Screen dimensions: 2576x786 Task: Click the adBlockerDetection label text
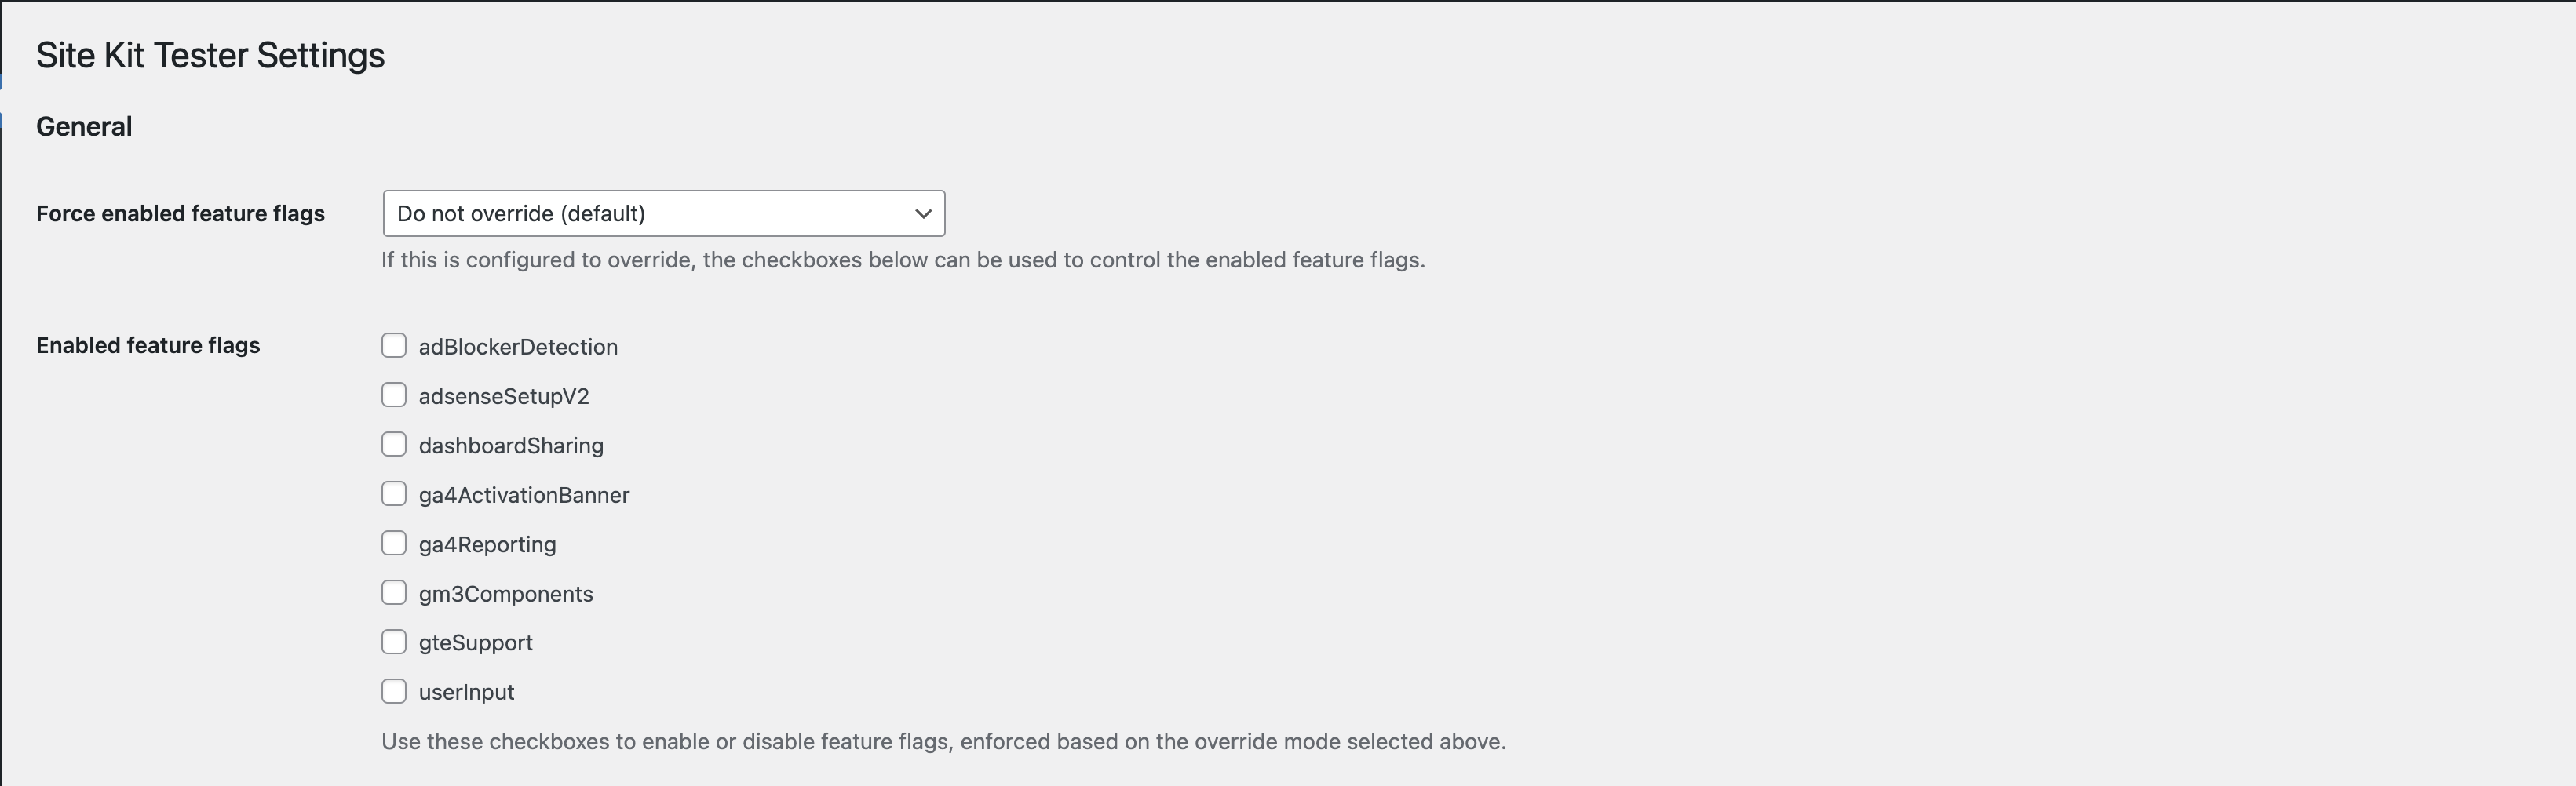pos(517,347)
